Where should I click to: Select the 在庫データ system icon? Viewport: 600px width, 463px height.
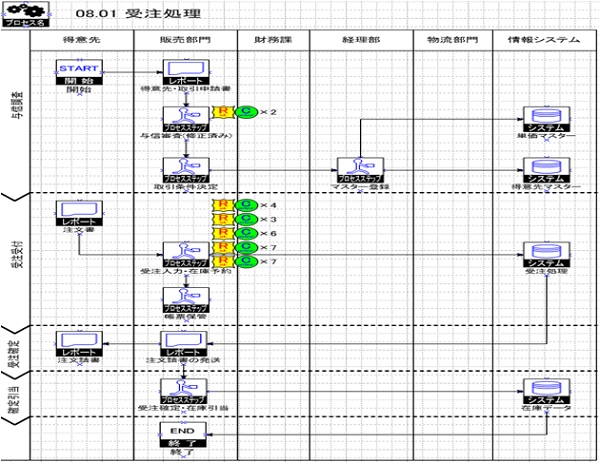(x=545, y=390)
